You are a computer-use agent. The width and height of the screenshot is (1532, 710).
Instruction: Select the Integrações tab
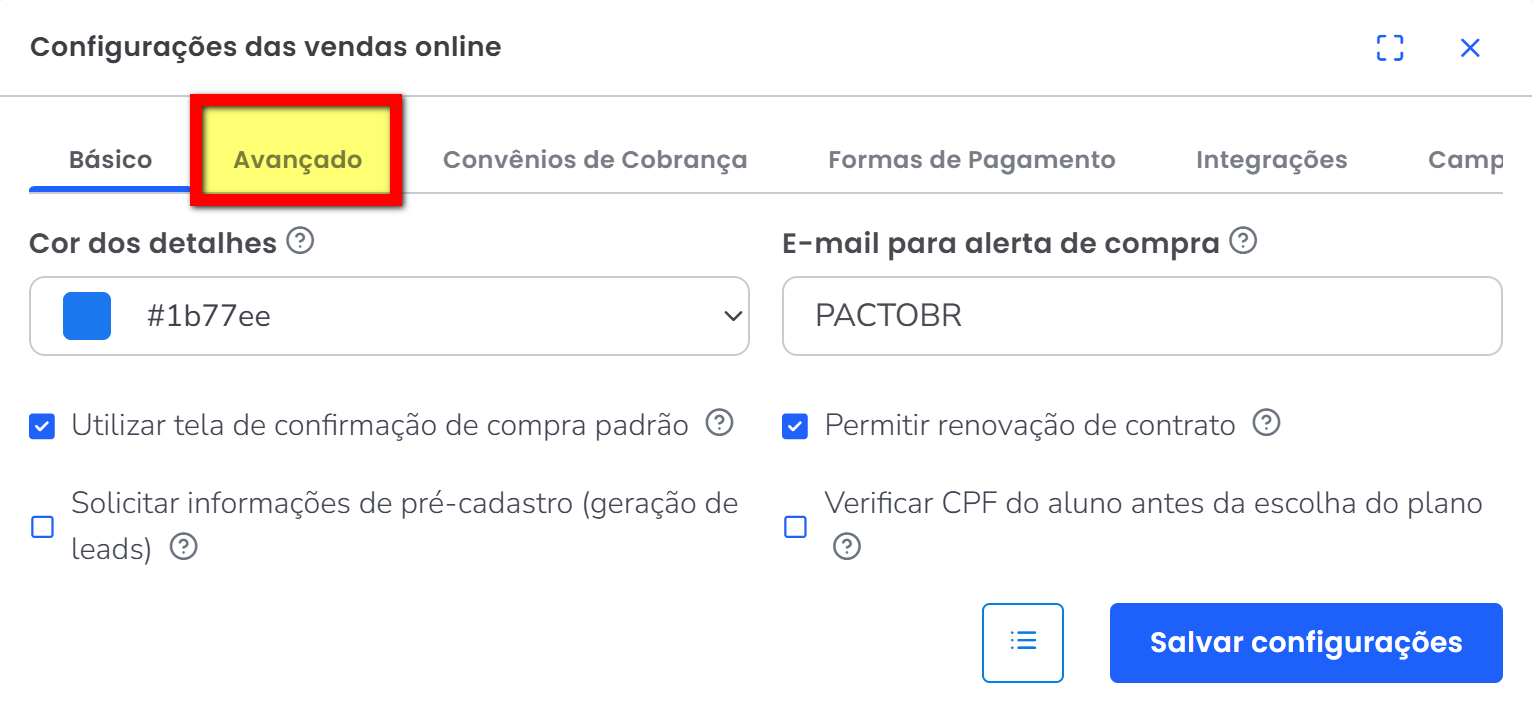[x=1271, y=160]
